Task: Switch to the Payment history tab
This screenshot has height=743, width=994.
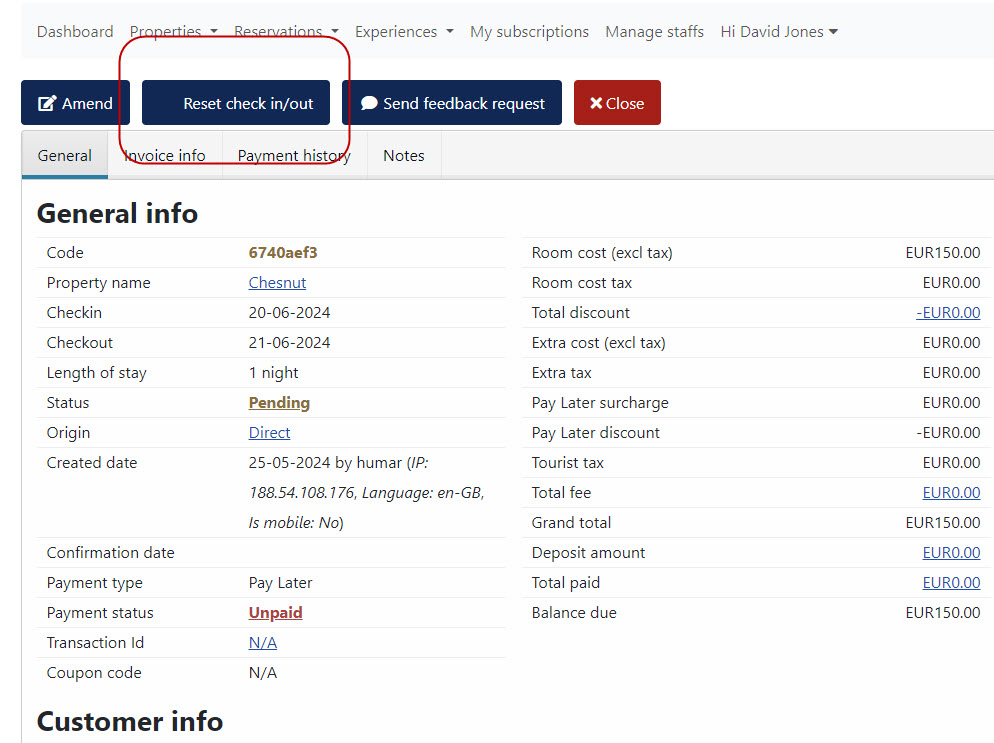Action: tap(294, 156)
